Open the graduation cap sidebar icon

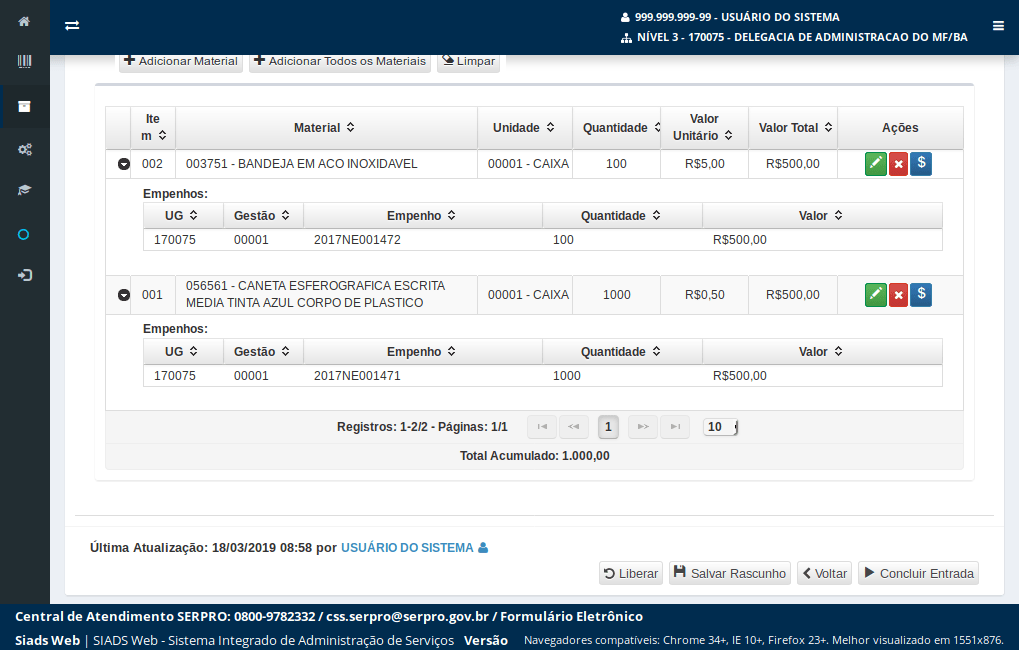coord(24,190)
